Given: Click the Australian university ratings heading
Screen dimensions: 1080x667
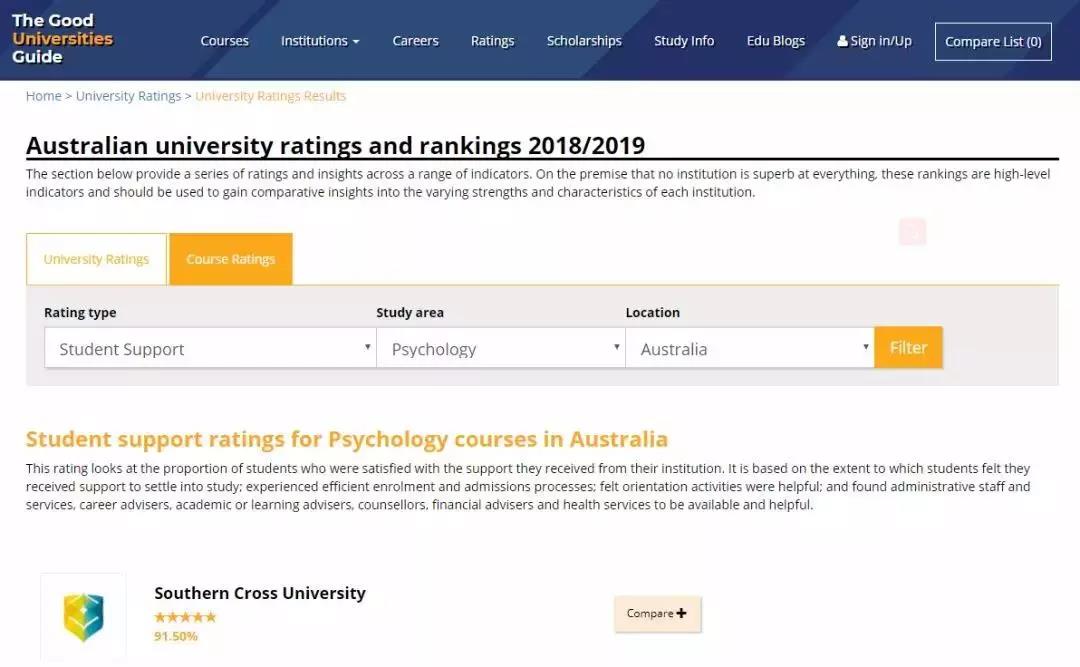Looking at the screenshot, I should click(x=335, y=145).
